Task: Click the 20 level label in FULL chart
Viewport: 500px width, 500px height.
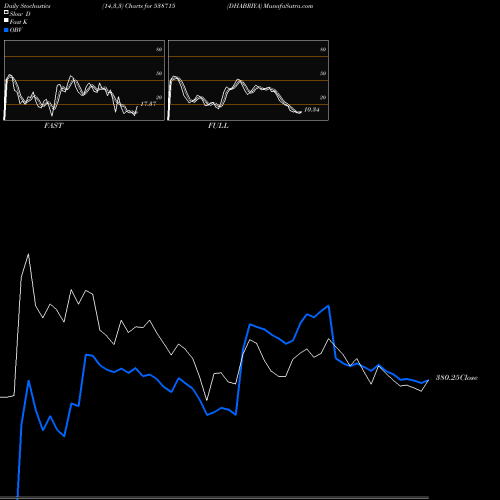Action: pyautogui.click(x=323, y=97)
